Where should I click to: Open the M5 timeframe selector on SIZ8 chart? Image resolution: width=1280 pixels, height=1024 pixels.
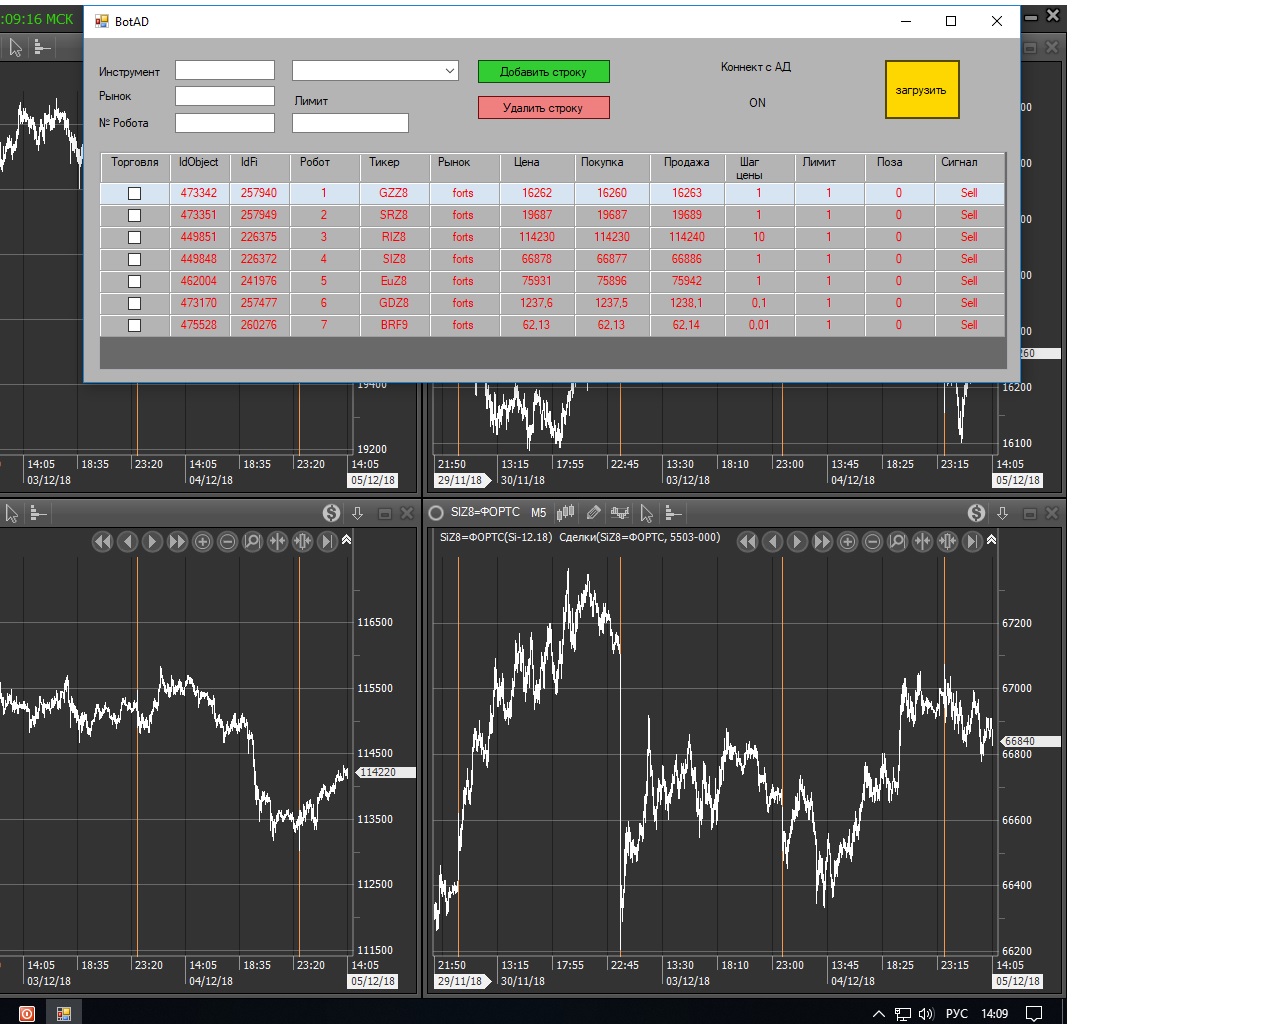538,513
